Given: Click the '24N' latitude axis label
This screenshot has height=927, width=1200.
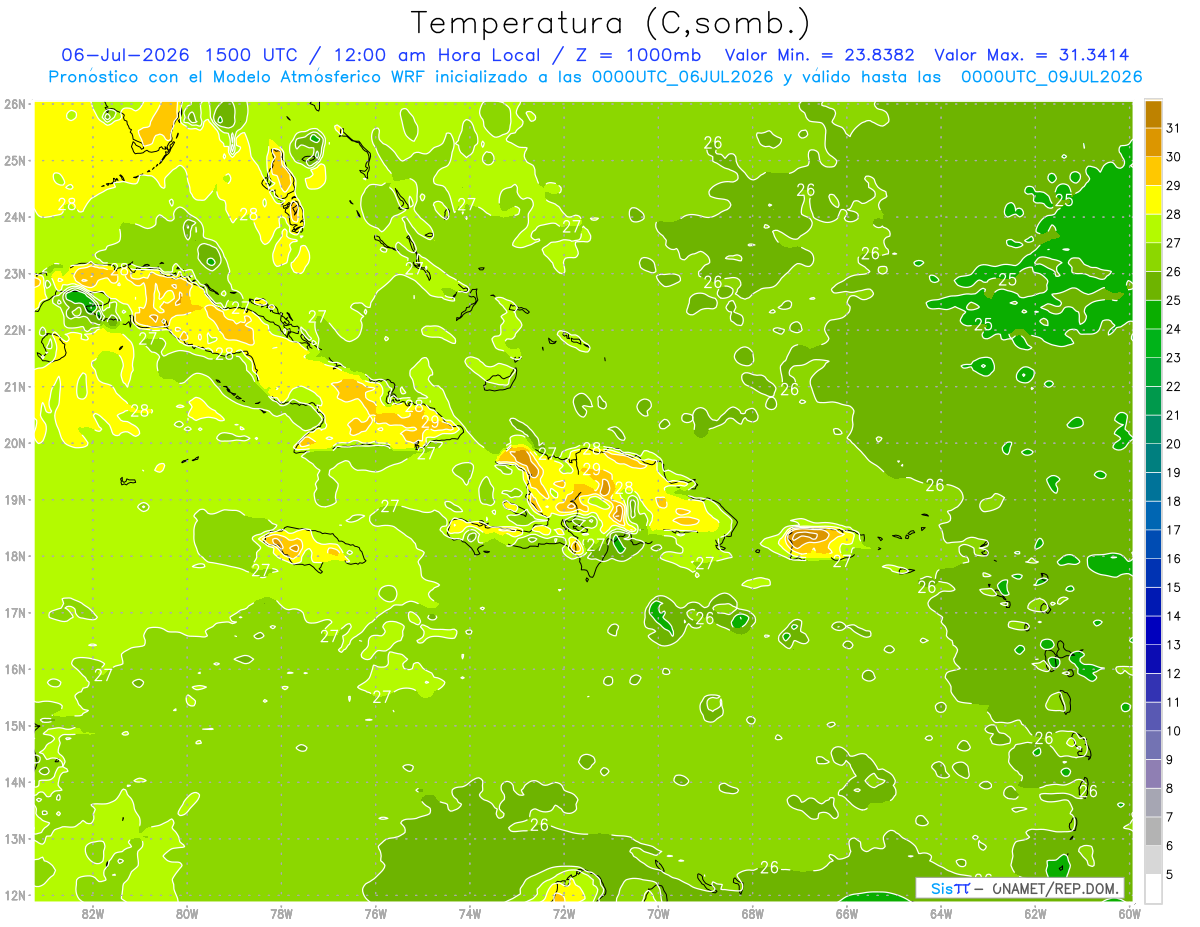Looking at the screenshot, I should 14,217.
